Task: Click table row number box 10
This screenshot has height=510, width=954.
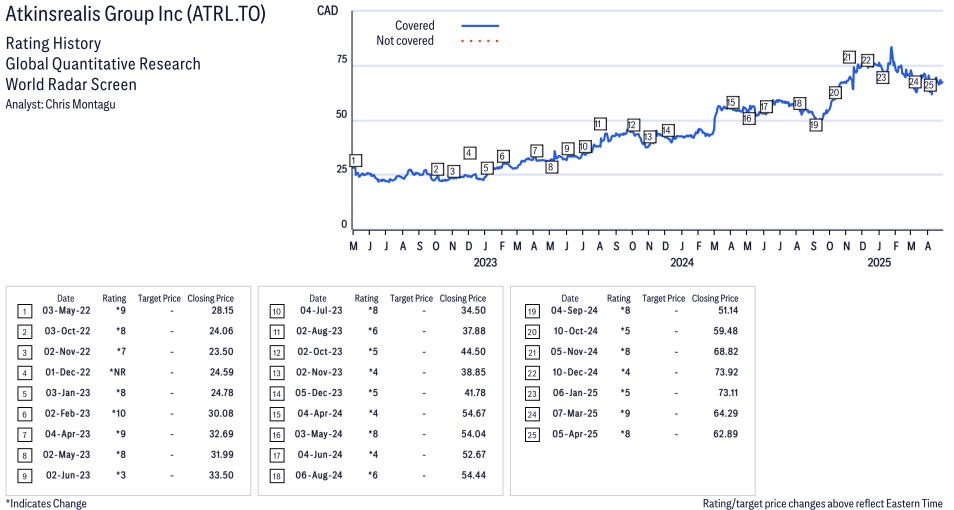Action: [277, 312]
